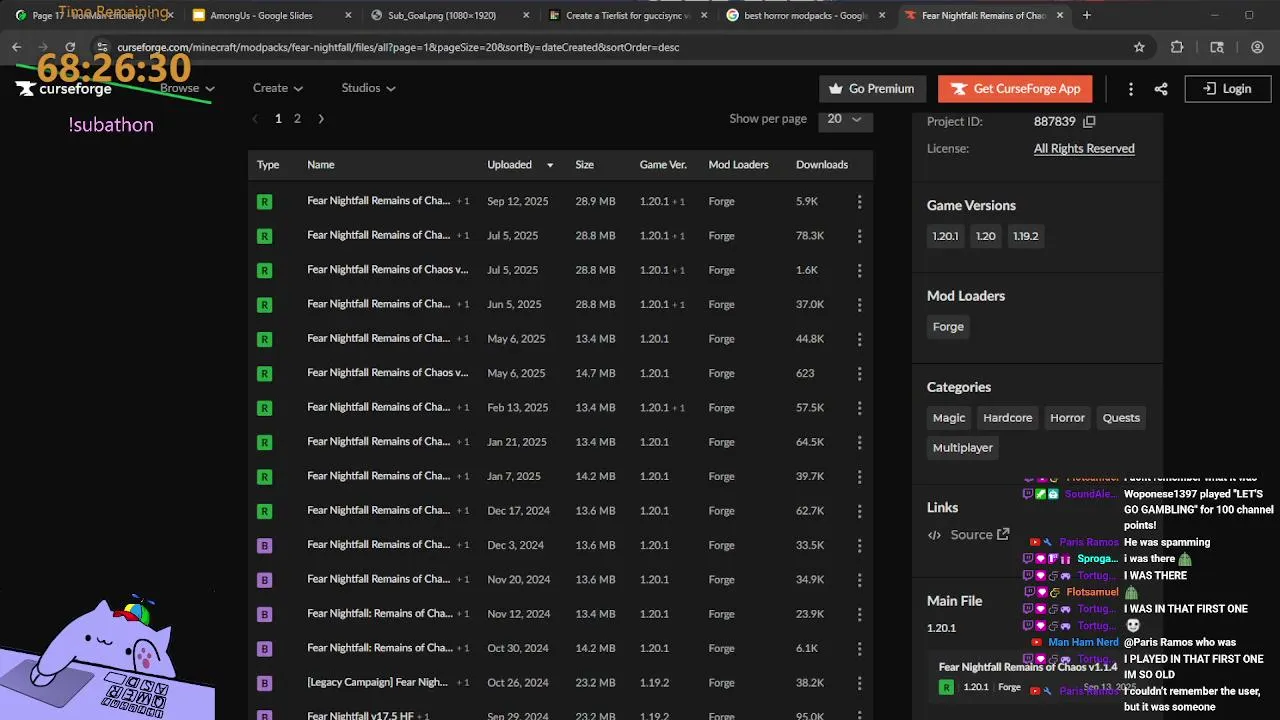Open the Hardcore category tag
This screenshot has width=1280, height=720.
(x=1007, y=418)
